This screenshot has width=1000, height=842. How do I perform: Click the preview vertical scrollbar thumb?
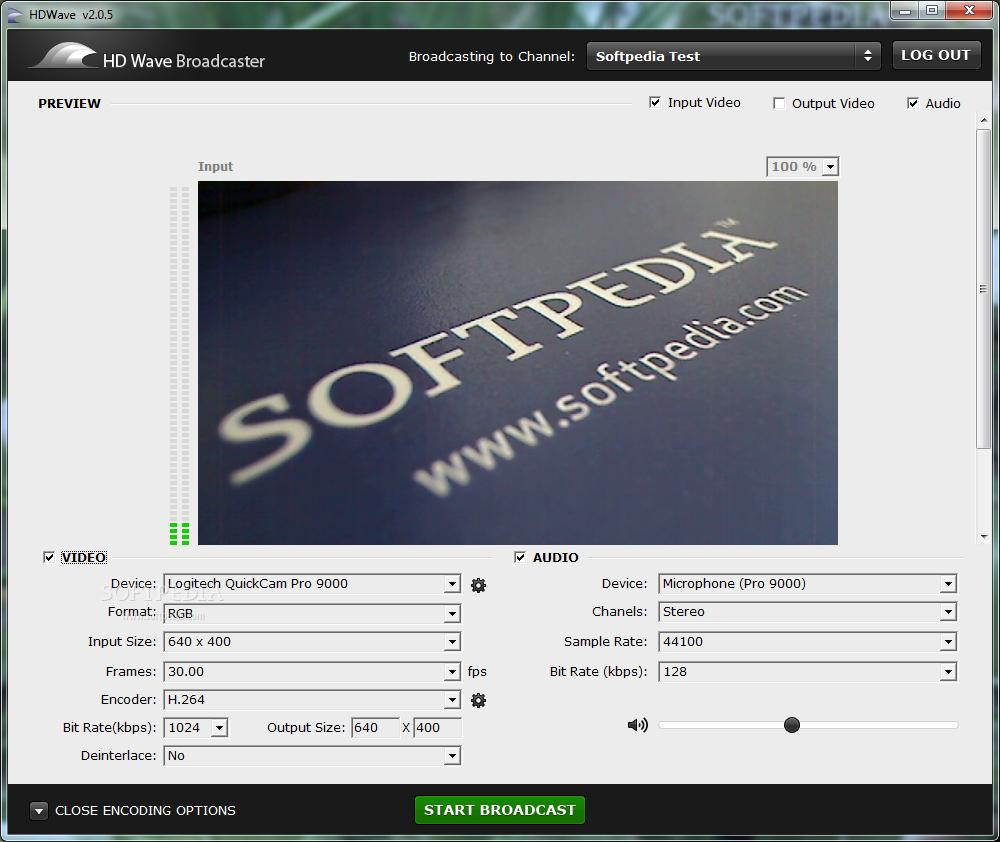983,289
